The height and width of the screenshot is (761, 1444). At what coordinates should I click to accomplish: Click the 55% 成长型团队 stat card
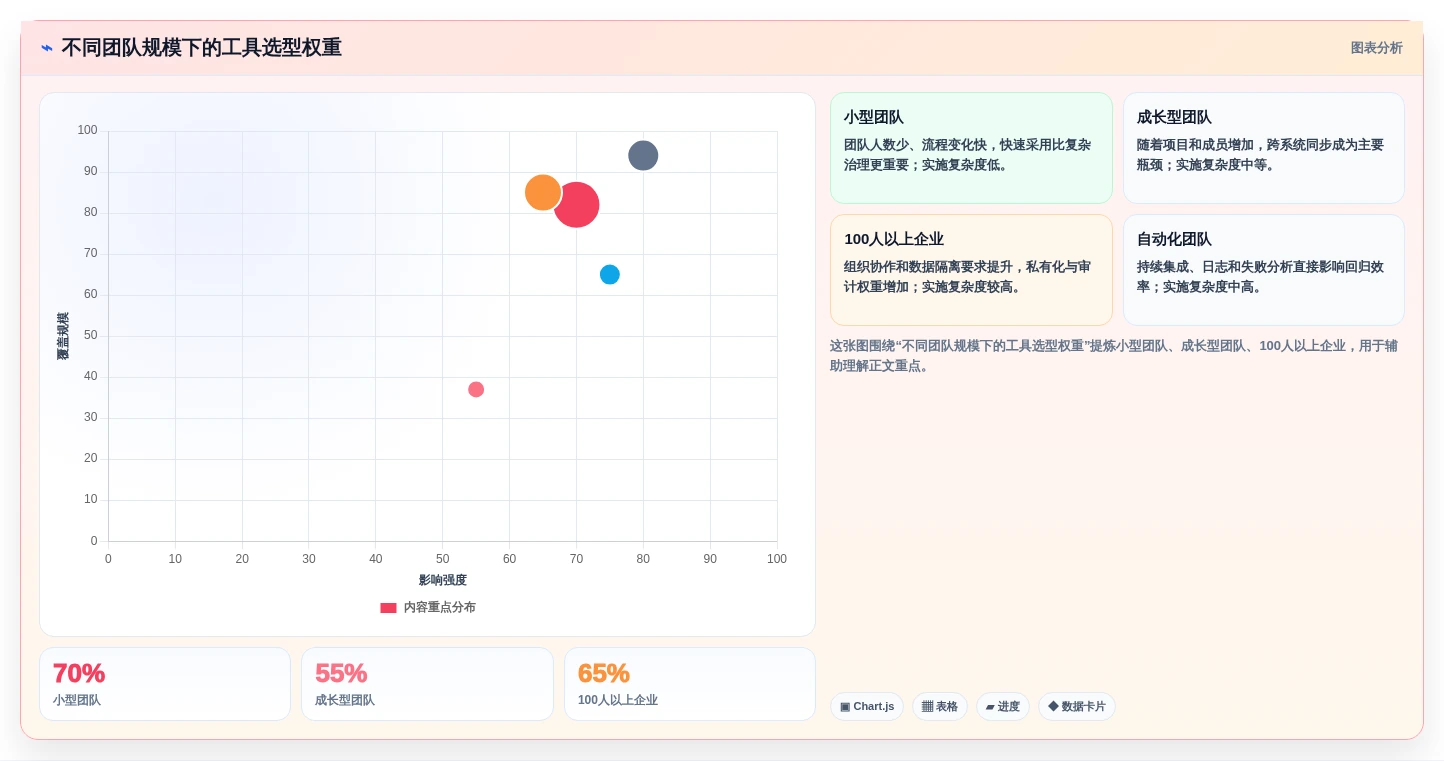click(x=427, y=684)
